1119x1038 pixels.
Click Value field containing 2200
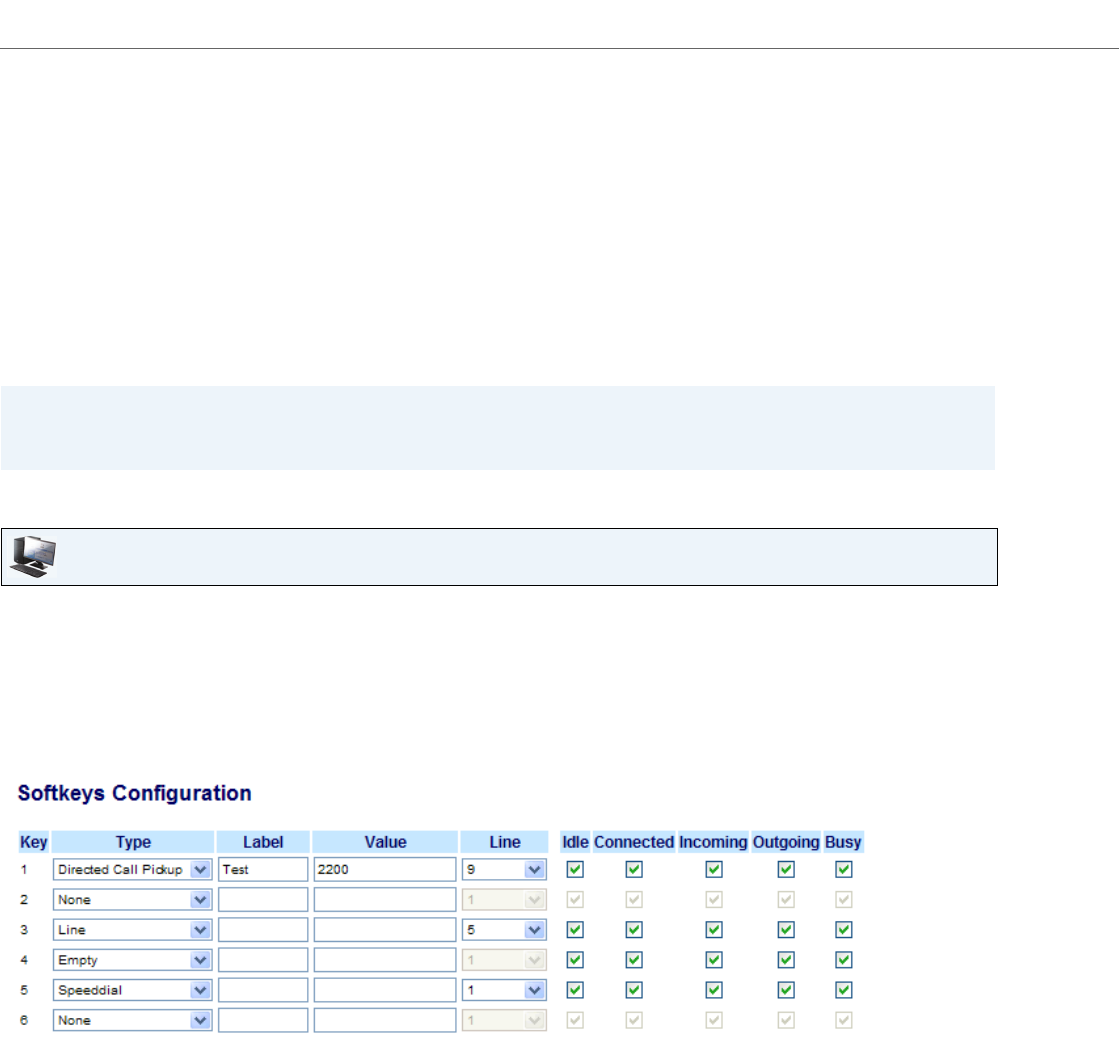(384, 870)
